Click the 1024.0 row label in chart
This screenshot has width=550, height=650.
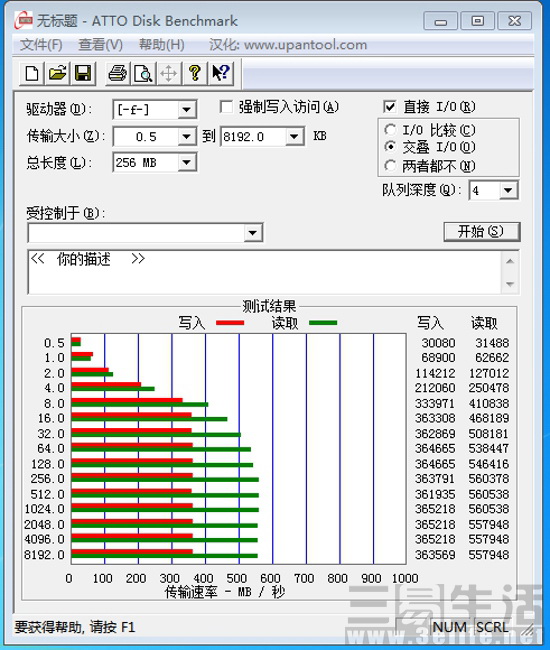point(44,509)
